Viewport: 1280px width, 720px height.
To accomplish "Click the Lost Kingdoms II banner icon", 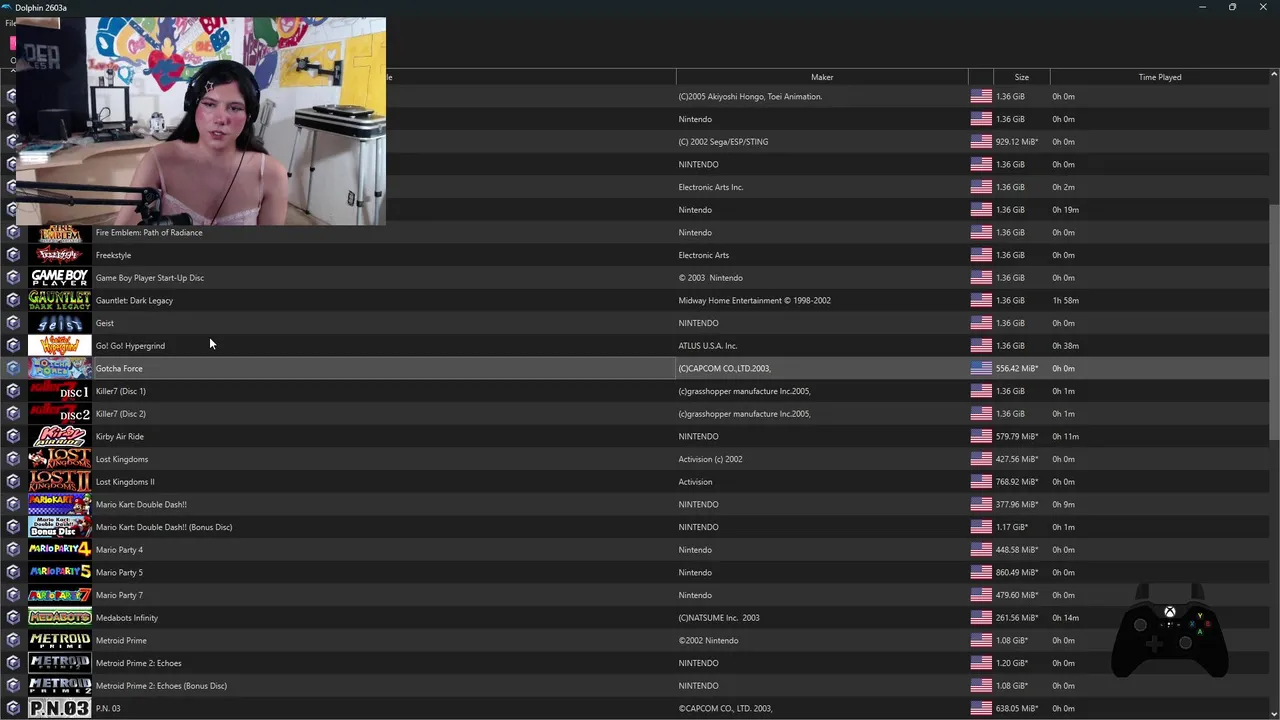I will click(x=59, y=482).
